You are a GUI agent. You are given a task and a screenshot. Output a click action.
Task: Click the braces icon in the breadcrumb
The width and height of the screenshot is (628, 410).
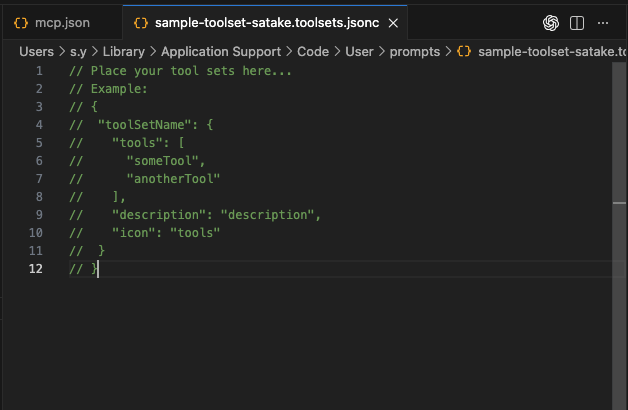click(x=464, y=50)
